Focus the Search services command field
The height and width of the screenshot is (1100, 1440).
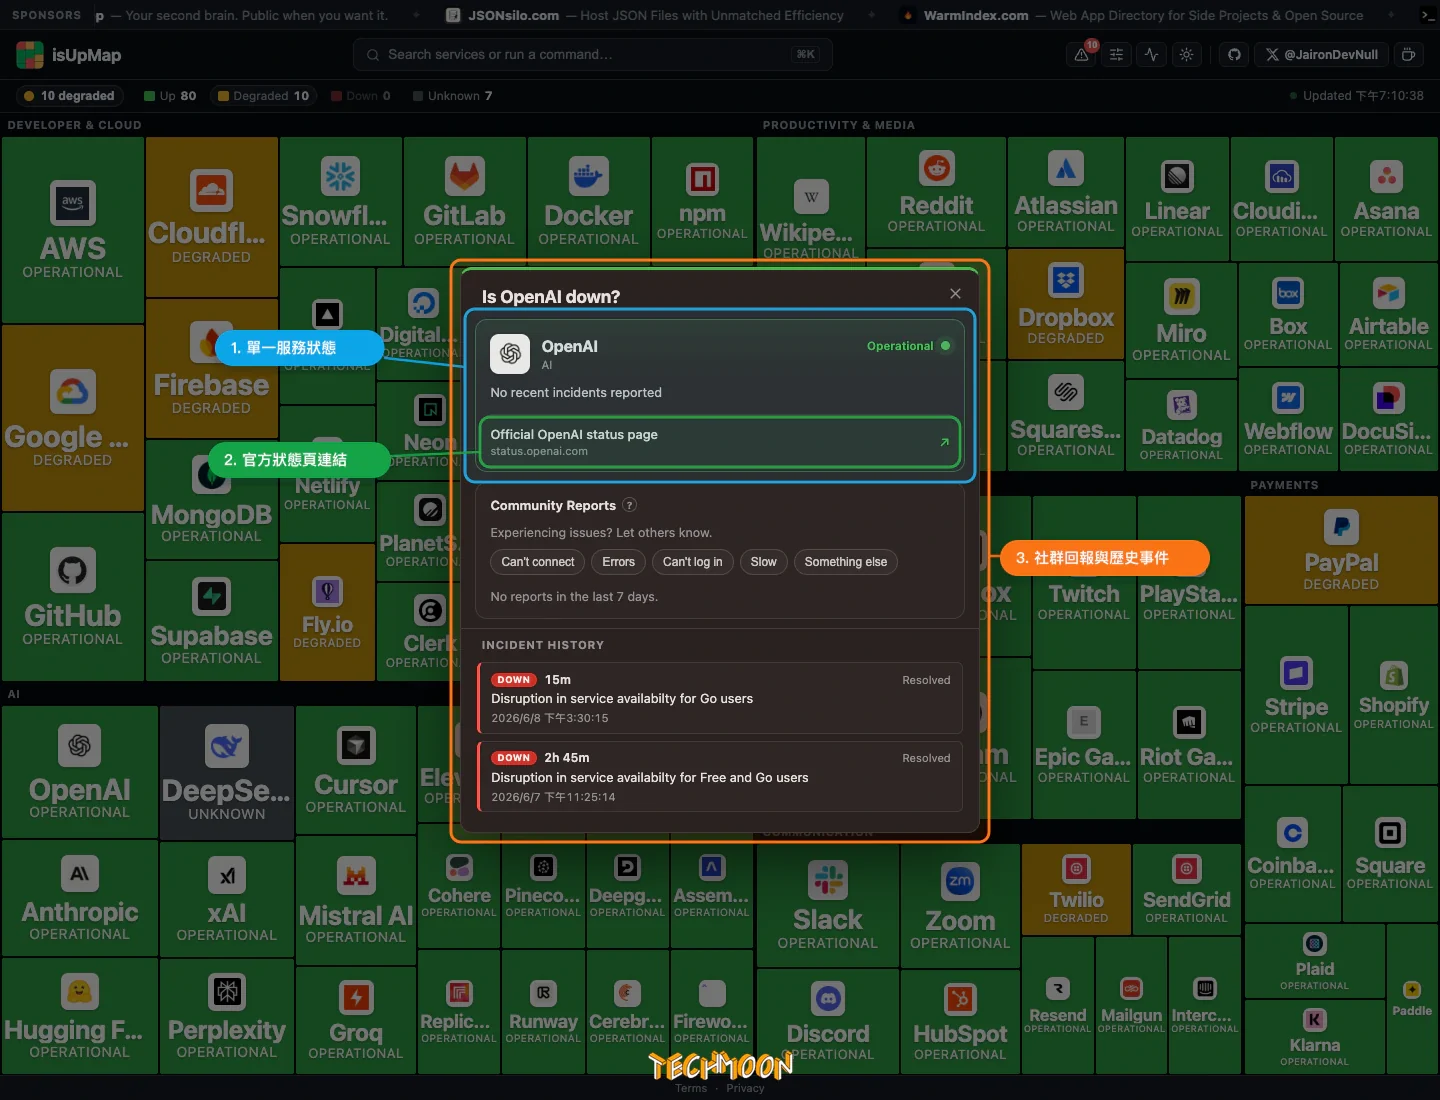coord(593,54)
